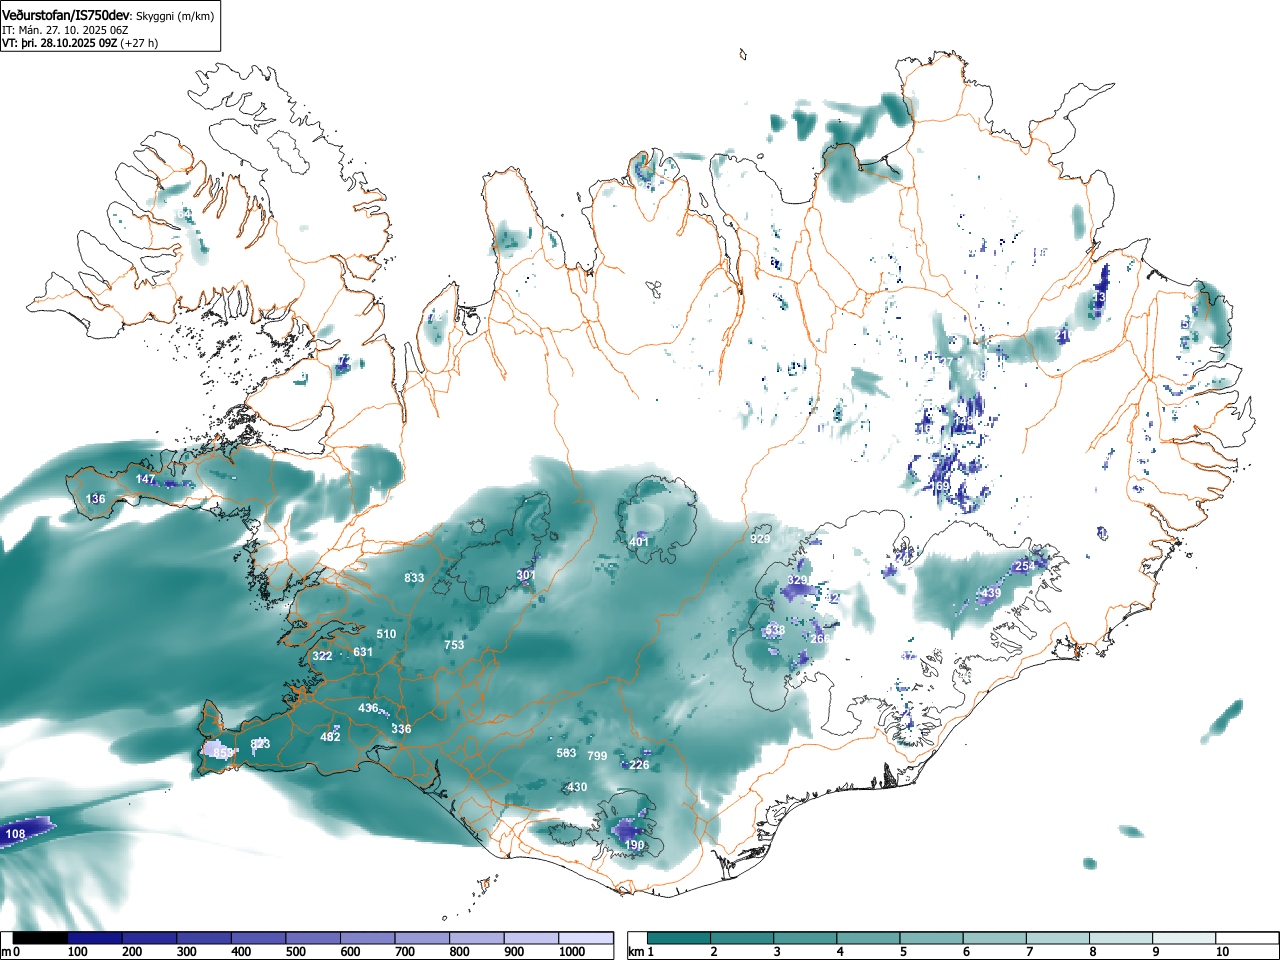Click the visibility value 430 on the map
The image size is (1280, 960).
(577, 787)
